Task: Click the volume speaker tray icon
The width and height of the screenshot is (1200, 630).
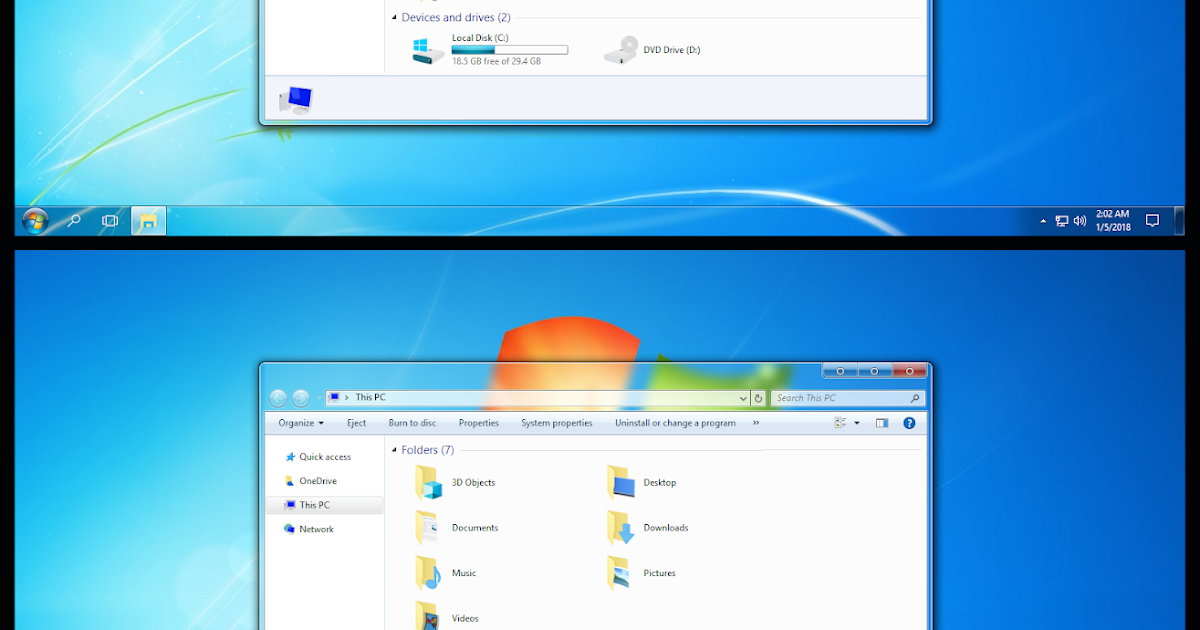Action: pyautogui.click(x=1080, y=221)
